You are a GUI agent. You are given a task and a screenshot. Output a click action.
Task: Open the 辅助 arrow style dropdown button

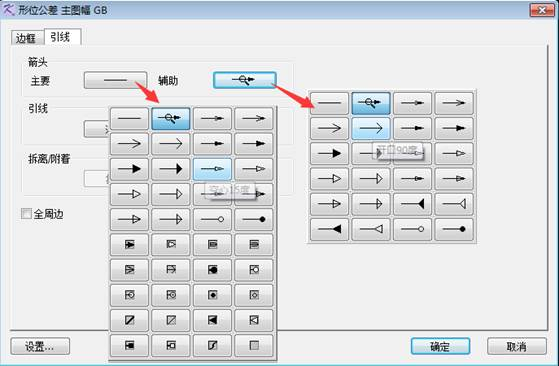(x=245, y=80)
